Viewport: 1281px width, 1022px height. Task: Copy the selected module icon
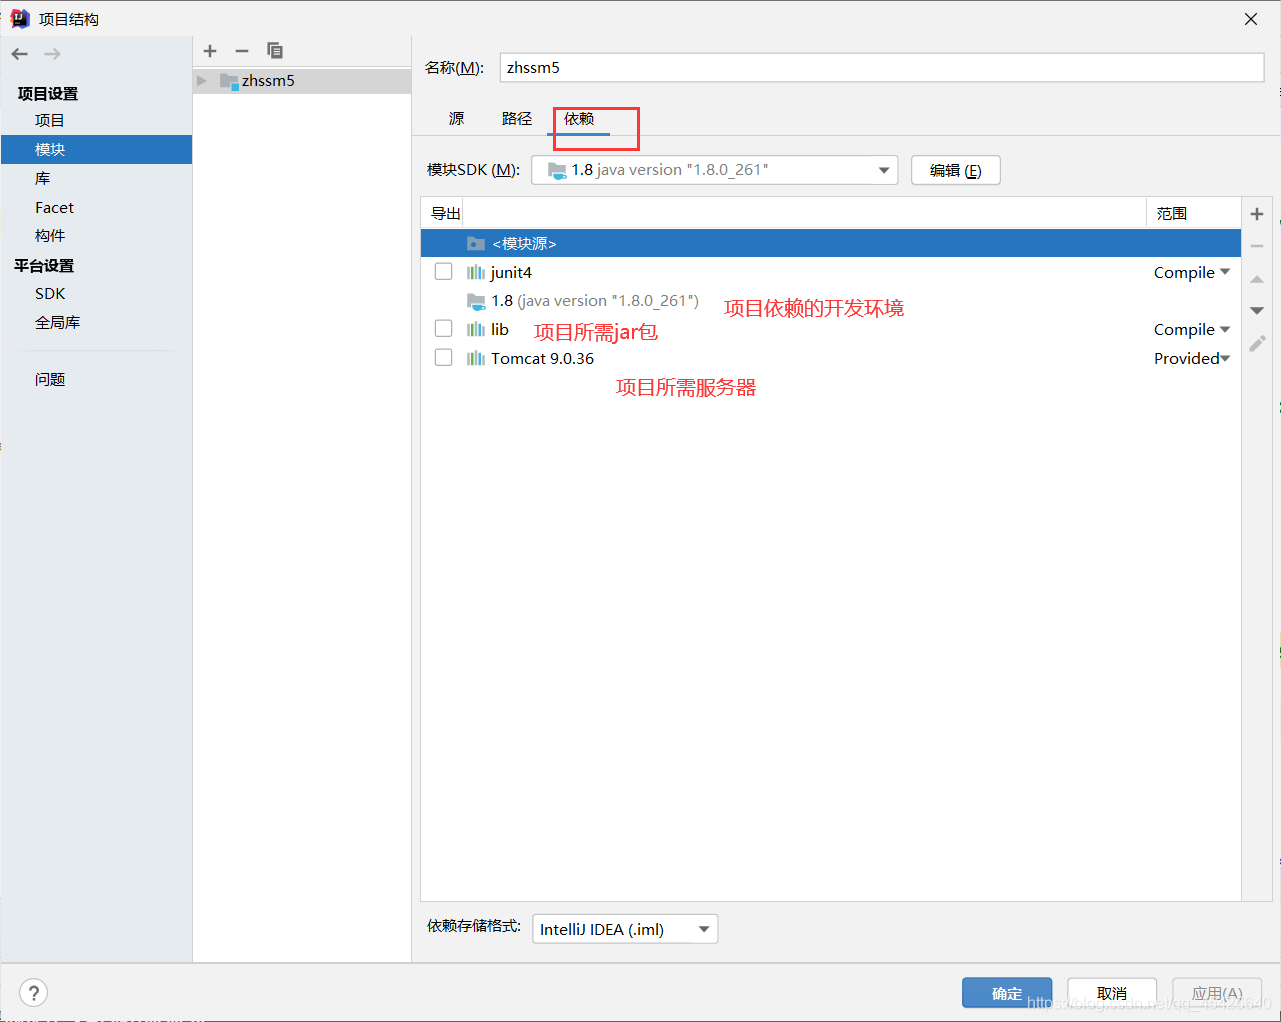[275, 51]
